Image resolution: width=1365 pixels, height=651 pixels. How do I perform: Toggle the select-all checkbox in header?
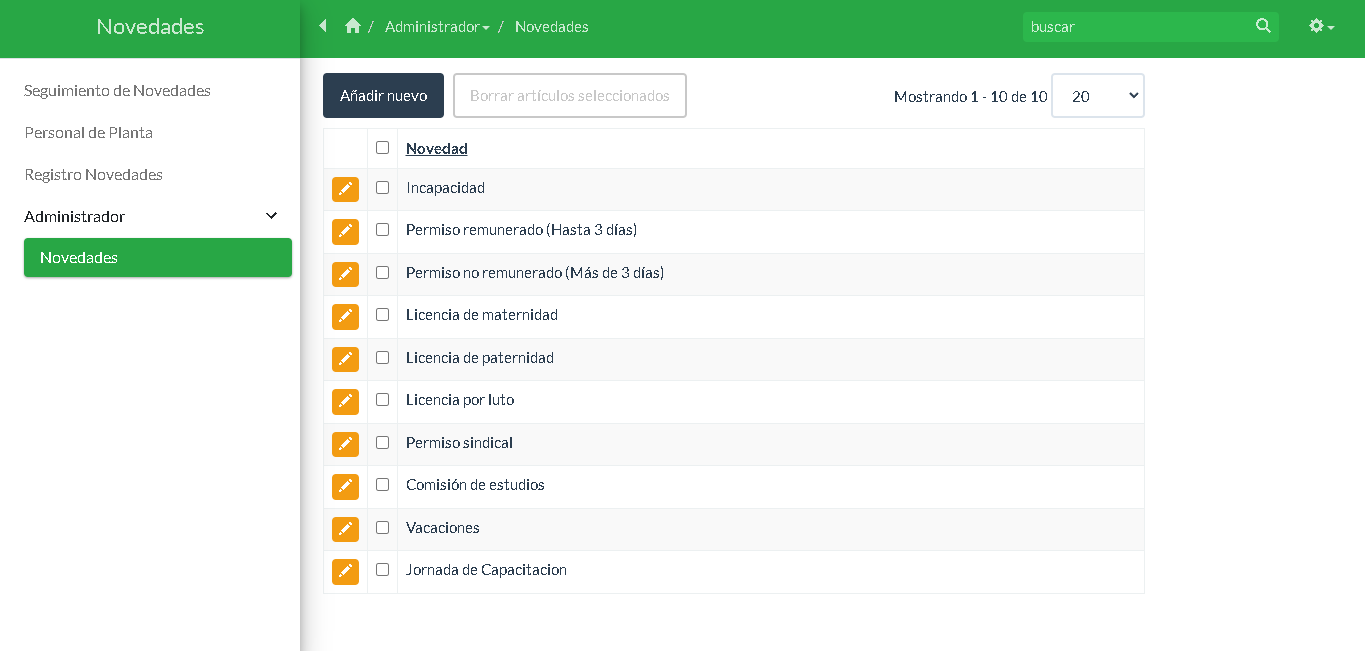click(382, 148)
